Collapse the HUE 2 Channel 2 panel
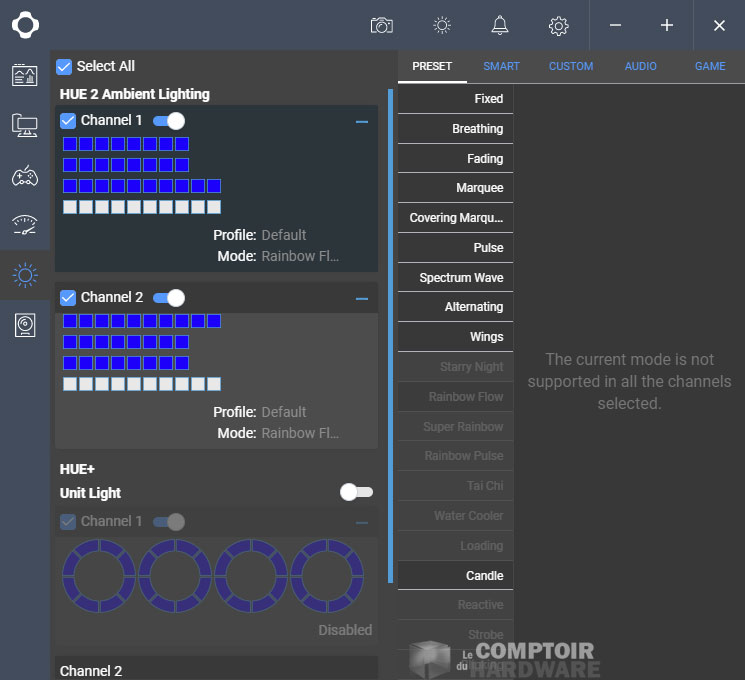 (362, 298)
